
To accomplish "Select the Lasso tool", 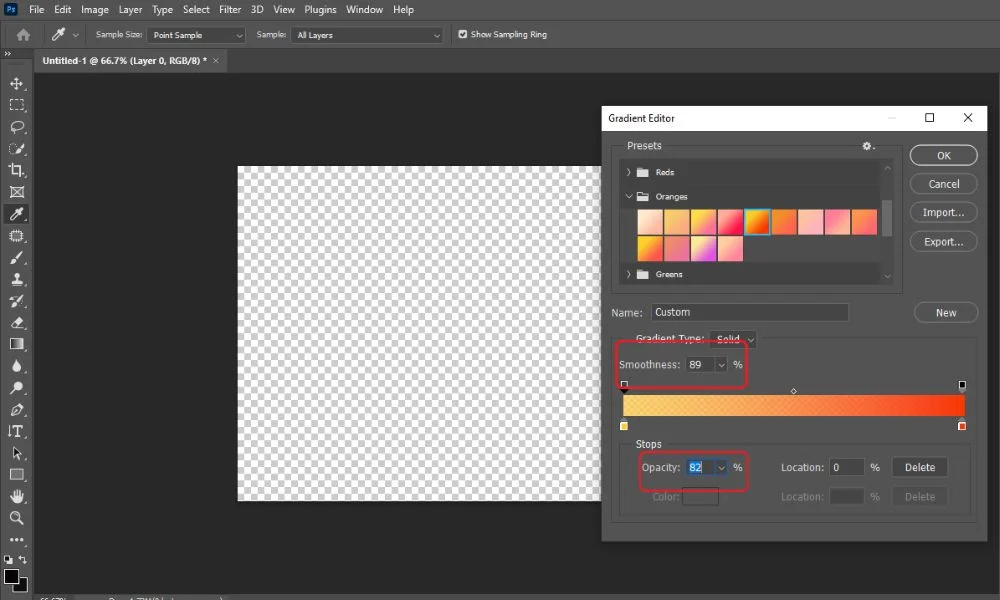I will click(x=16, y=127).
